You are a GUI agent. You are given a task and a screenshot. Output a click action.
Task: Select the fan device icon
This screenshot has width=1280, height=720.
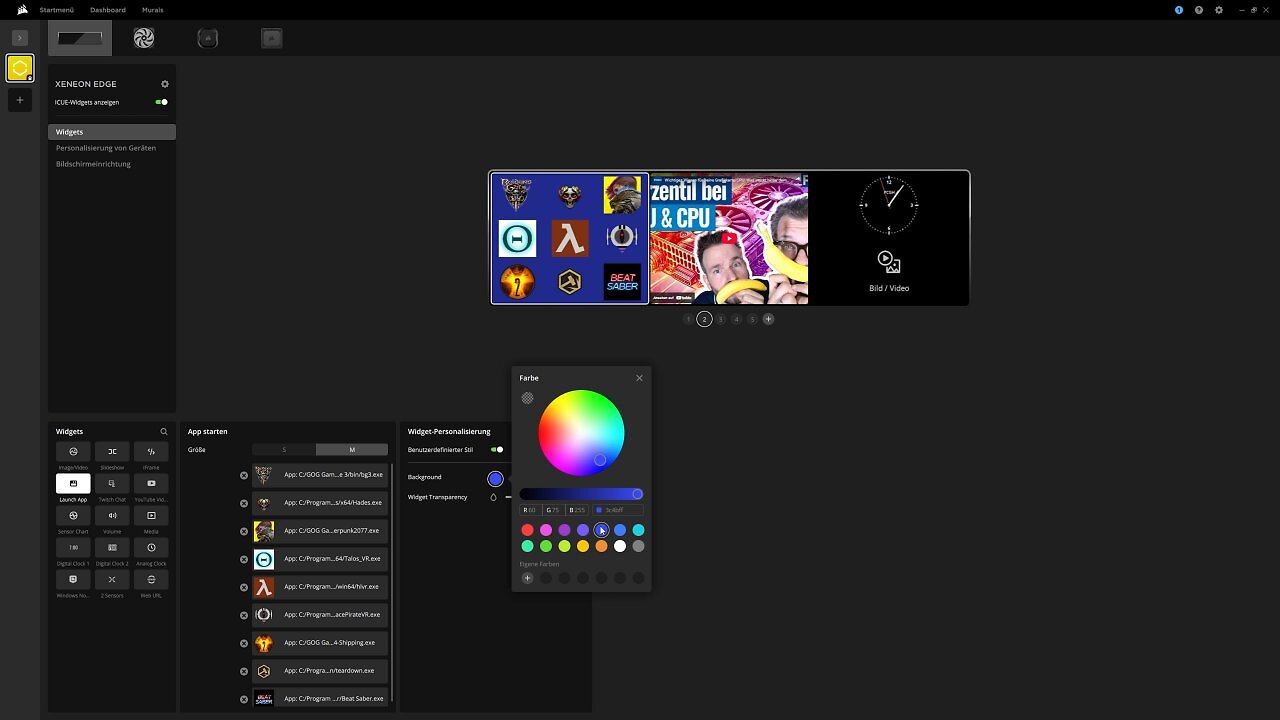[144, 38]
